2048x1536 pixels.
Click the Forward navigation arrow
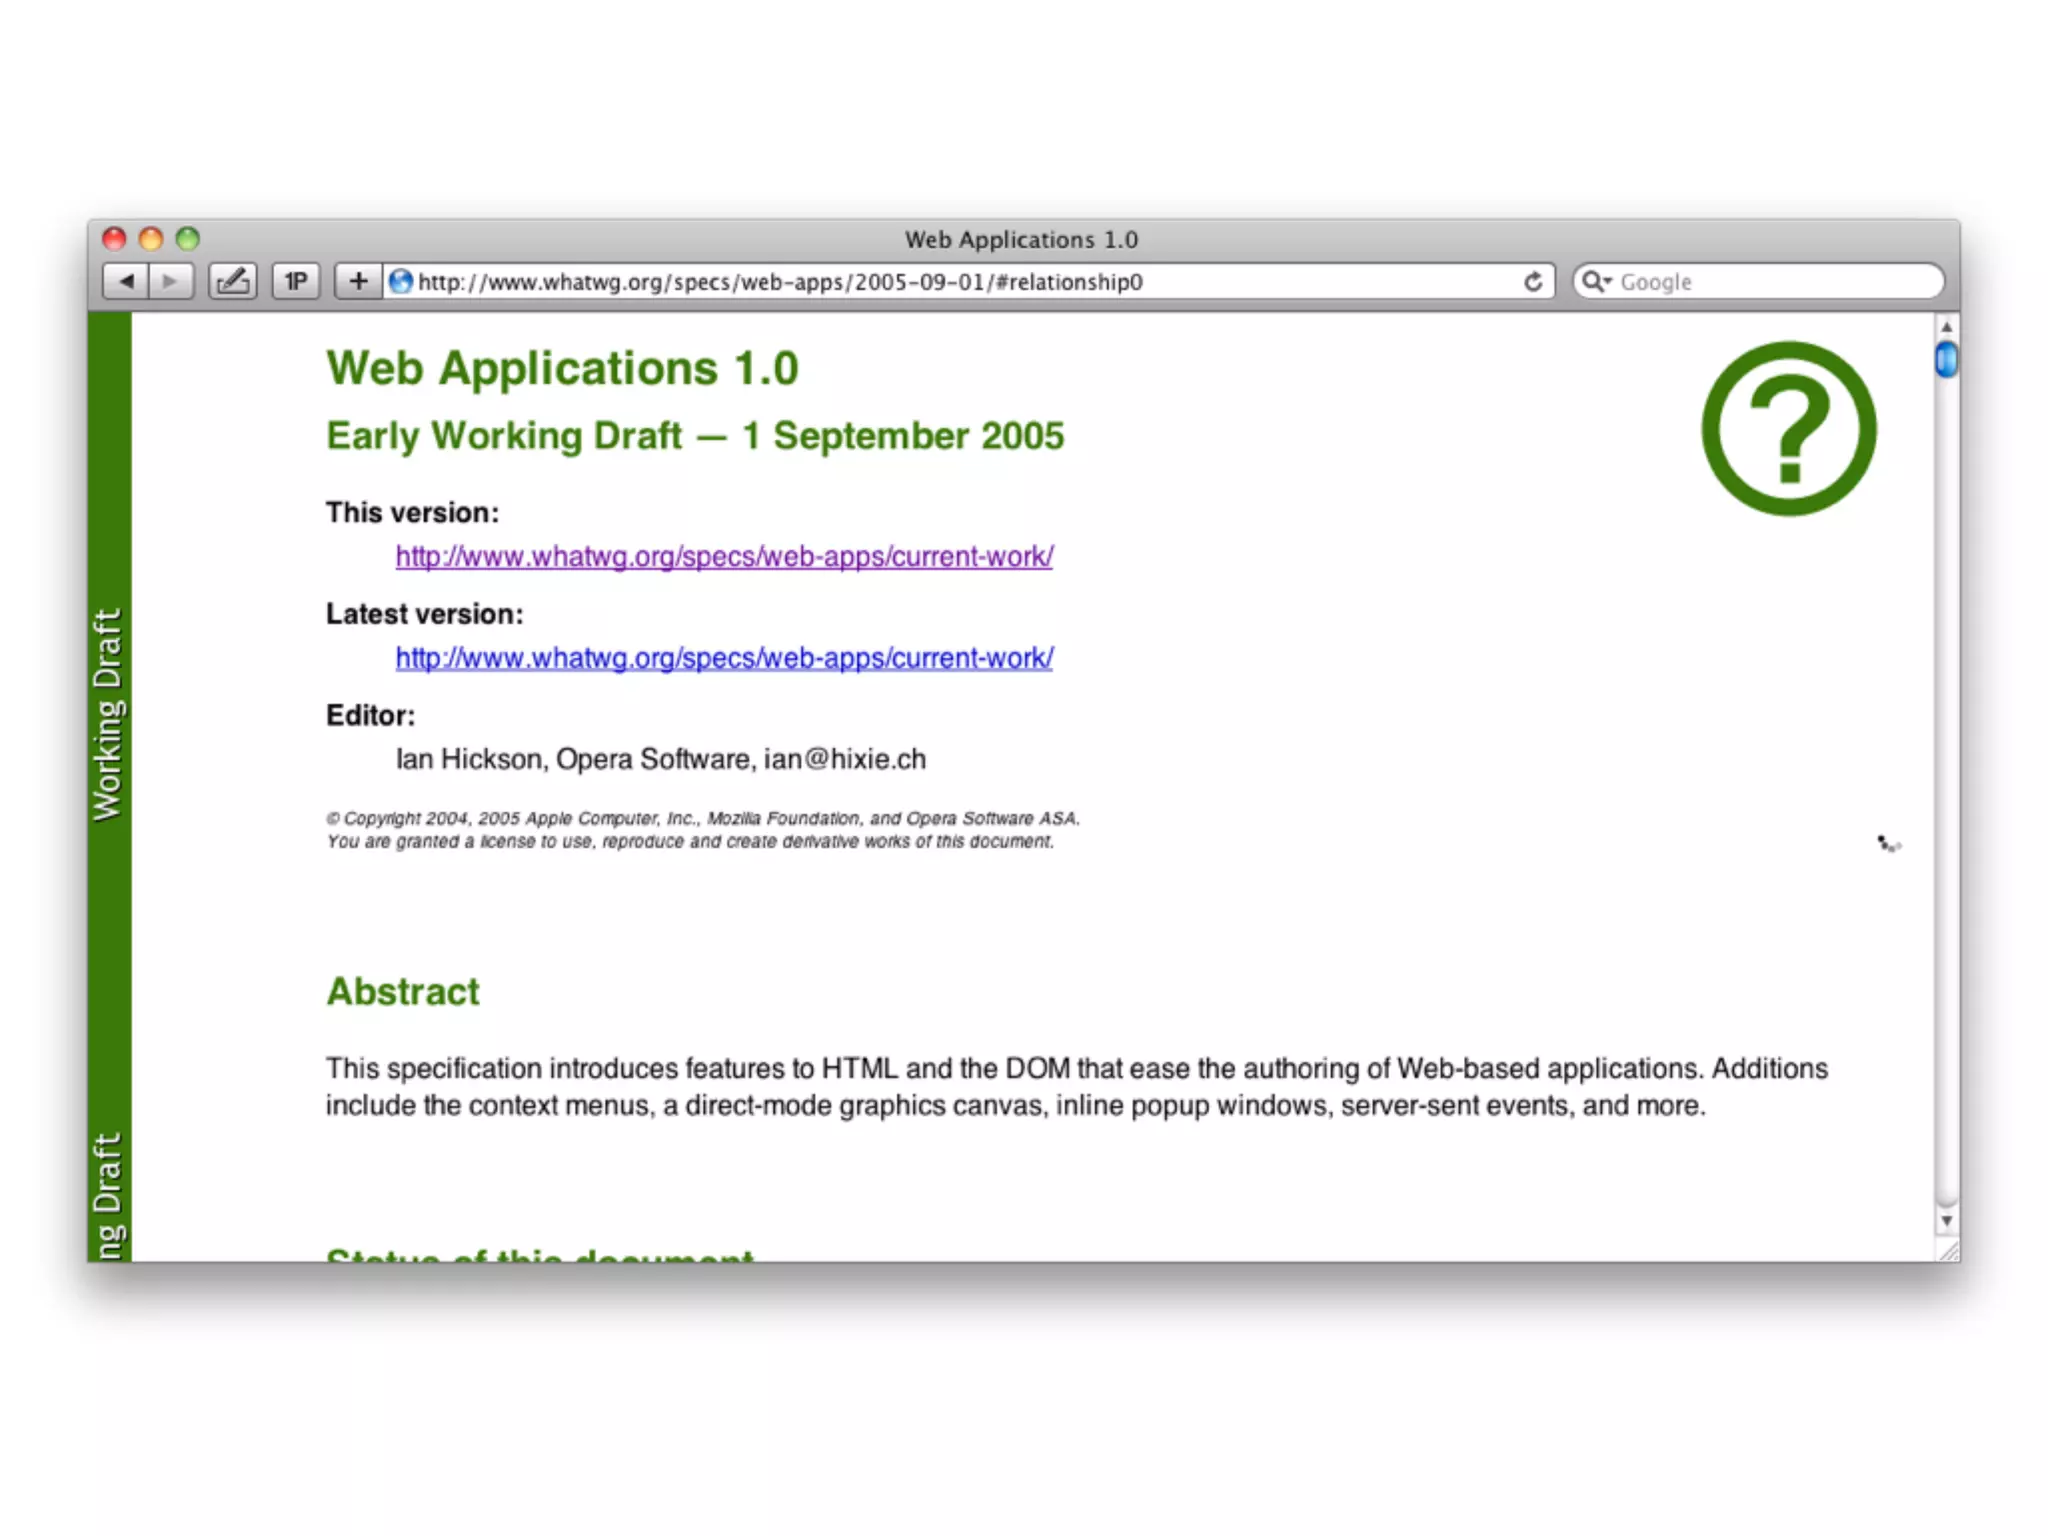click(x=171, y=282)
